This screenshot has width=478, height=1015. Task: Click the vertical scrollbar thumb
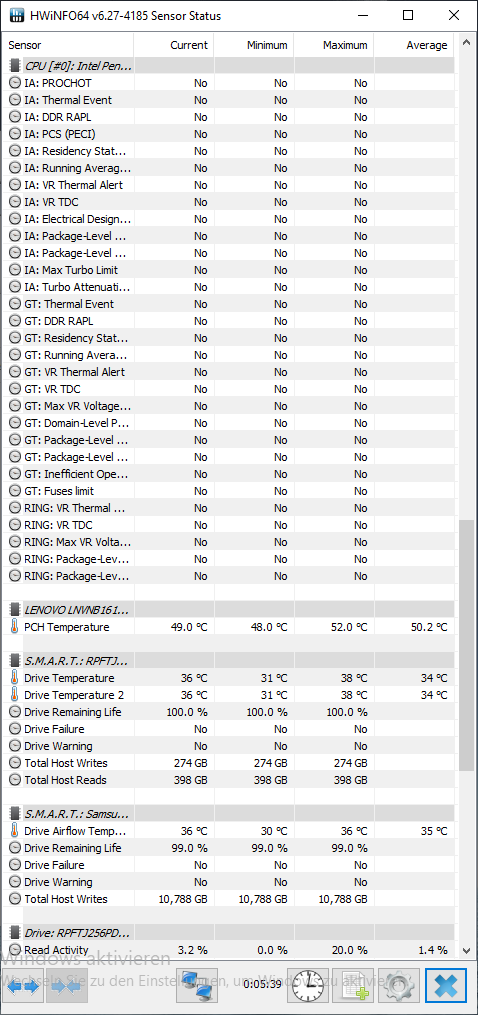[x=466, y=645]
